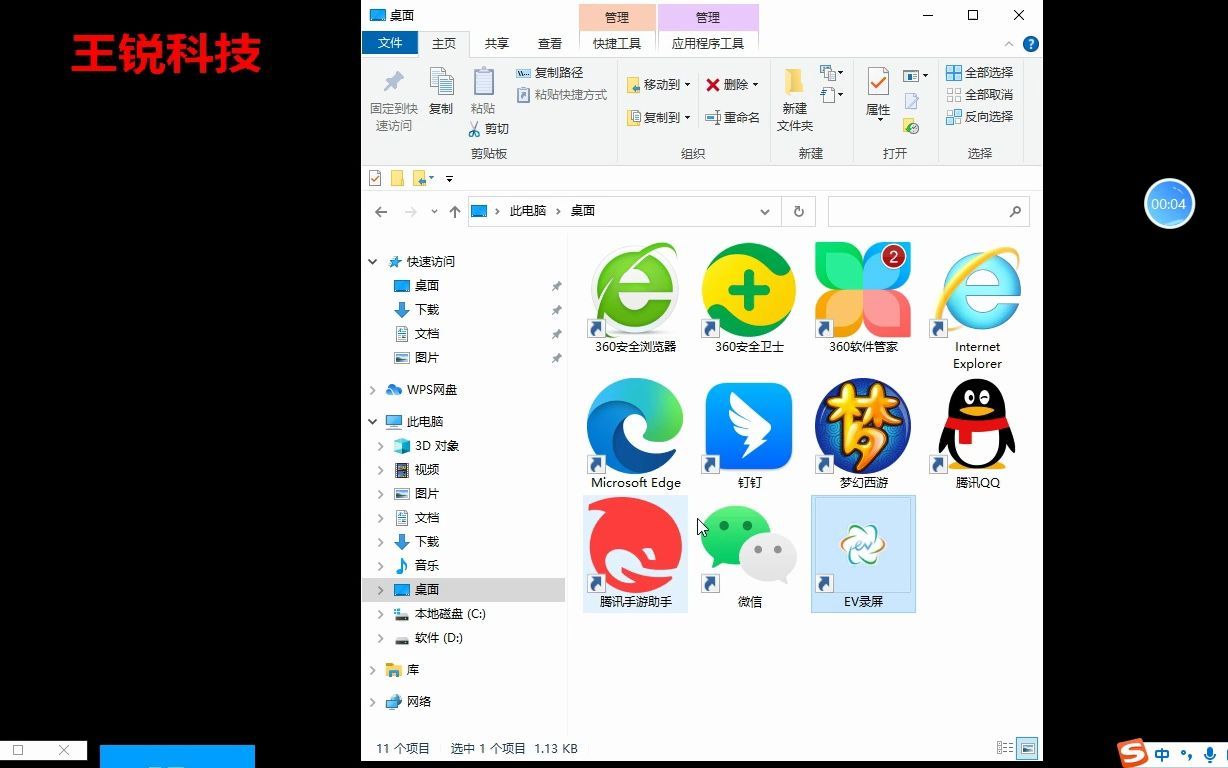The width and height of the screenshot is (1228, 768).
Task: Click the ribbon help question mark
Action: click(x=1031, y=44)
